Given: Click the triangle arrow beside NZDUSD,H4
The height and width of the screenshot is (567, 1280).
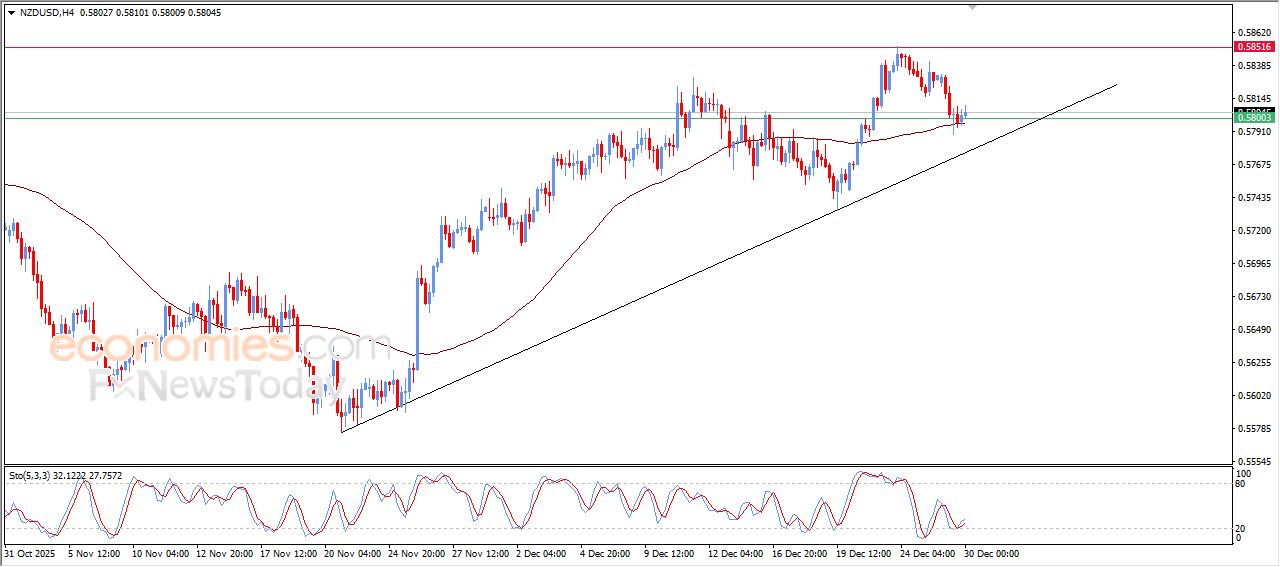Looking at the screenshot, I should [11, 12].
